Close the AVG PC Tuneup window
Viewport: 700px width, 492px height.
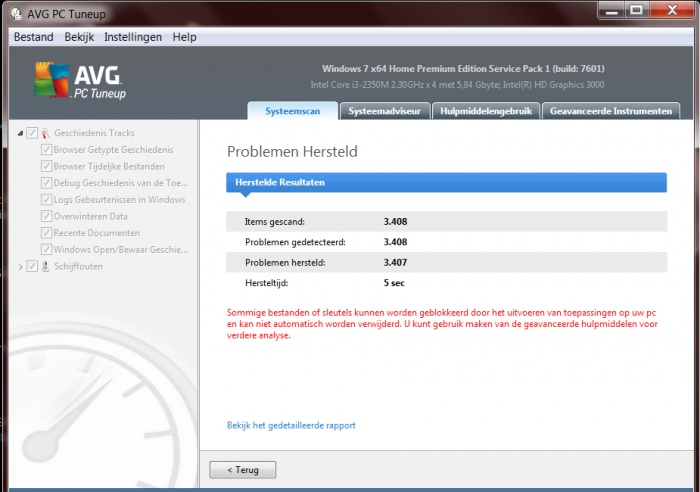672,10
